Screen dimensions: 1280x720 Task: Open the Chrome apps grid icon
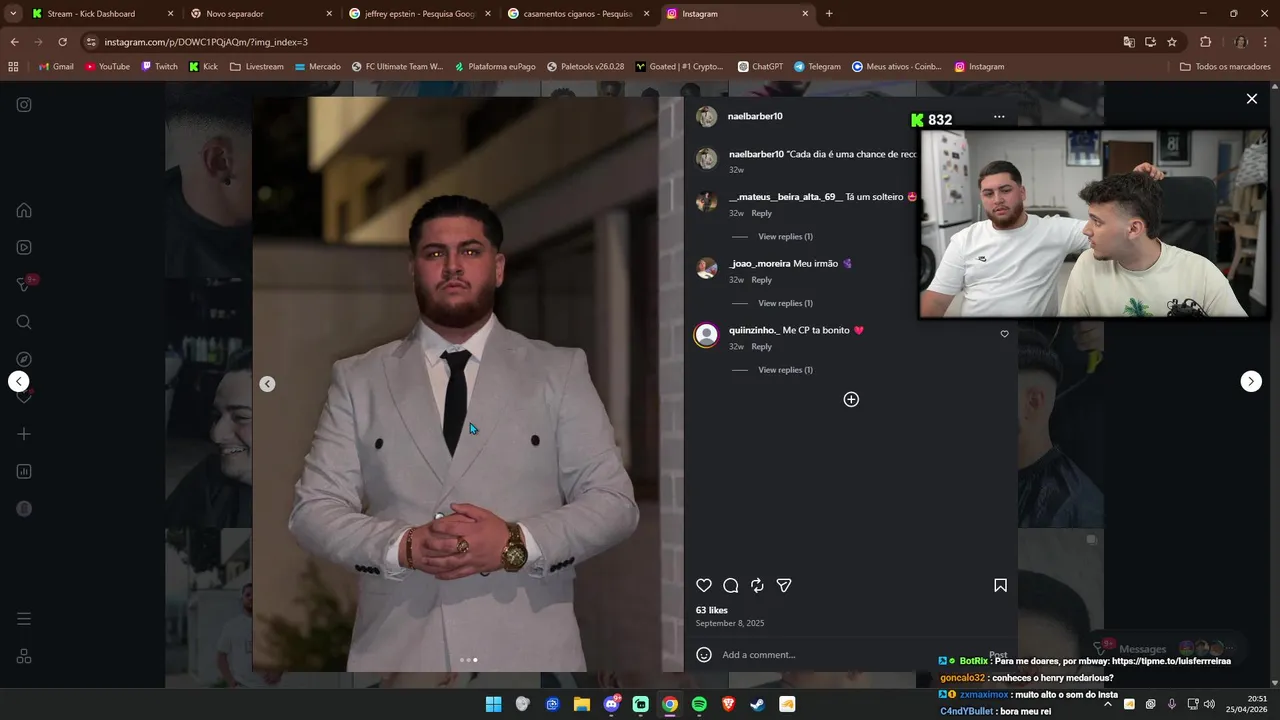13,66
